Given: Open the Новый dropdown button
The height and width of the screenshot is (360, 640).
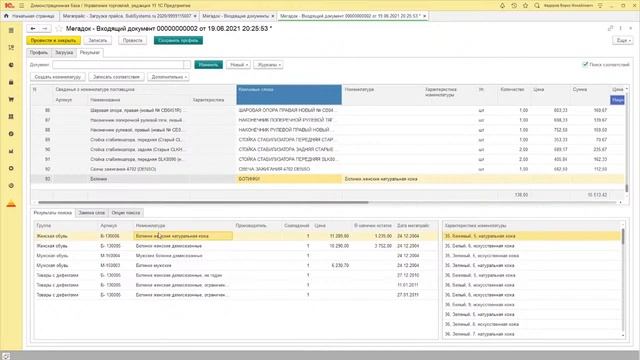Looking at the screenshot, I should [238, 64].
